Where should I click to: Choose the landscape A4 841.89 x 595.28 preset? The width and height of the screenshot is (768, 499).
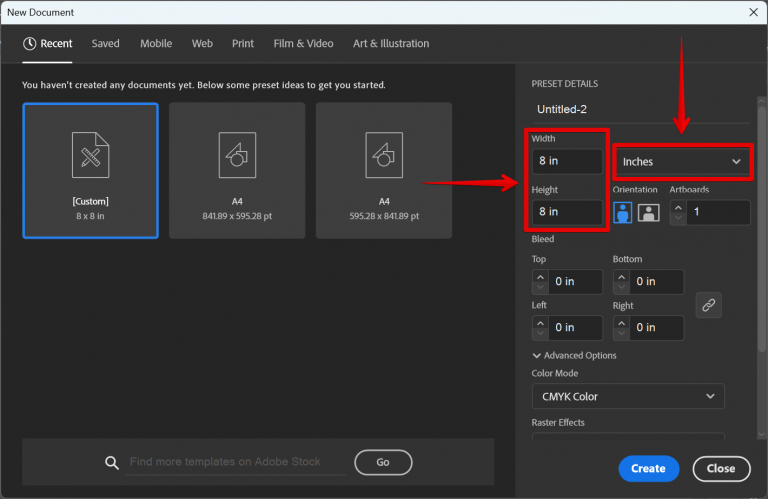[236, 171]
